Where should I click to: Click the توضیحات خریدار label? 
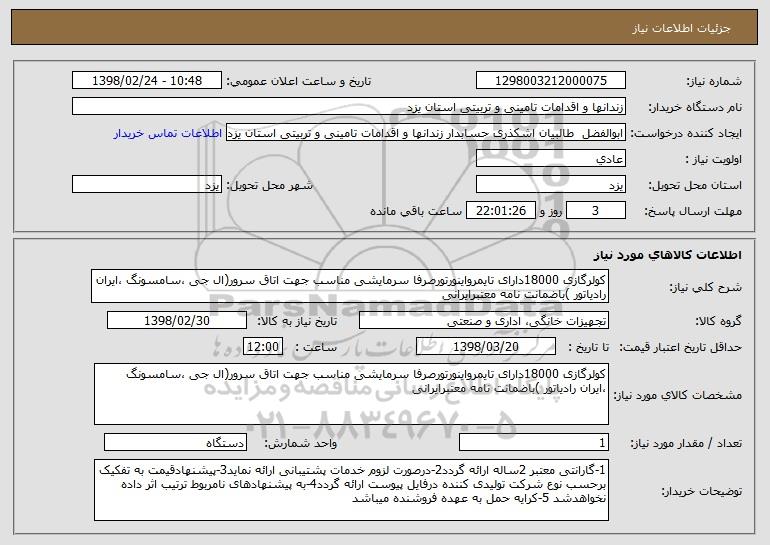tap(701, 491)
